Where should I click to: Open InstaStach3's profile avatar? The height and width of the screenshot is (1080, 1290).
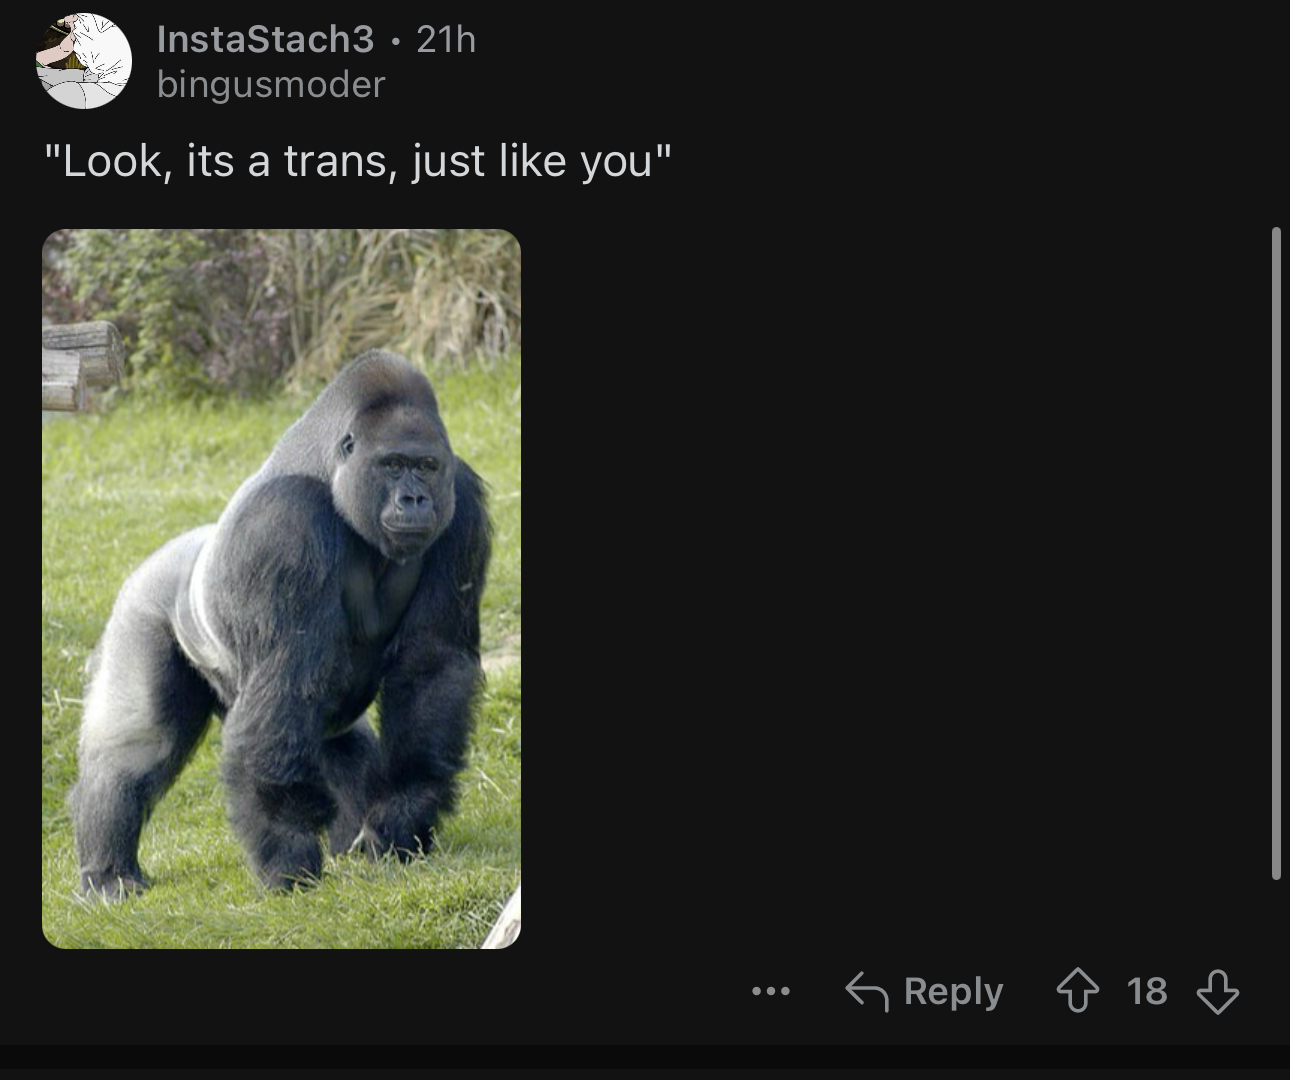point(84,61)
